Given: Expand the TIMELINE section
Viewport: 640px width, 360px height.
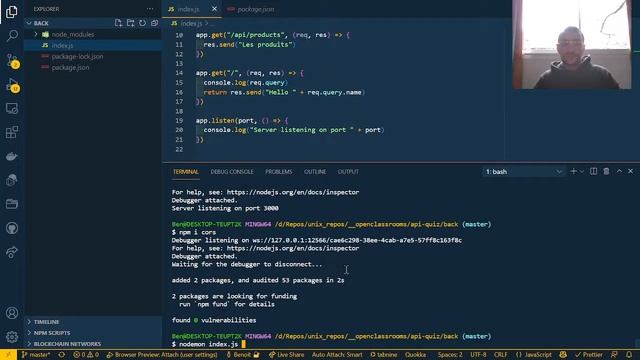Looking at the screenshot, I should (x=93, y=322).
